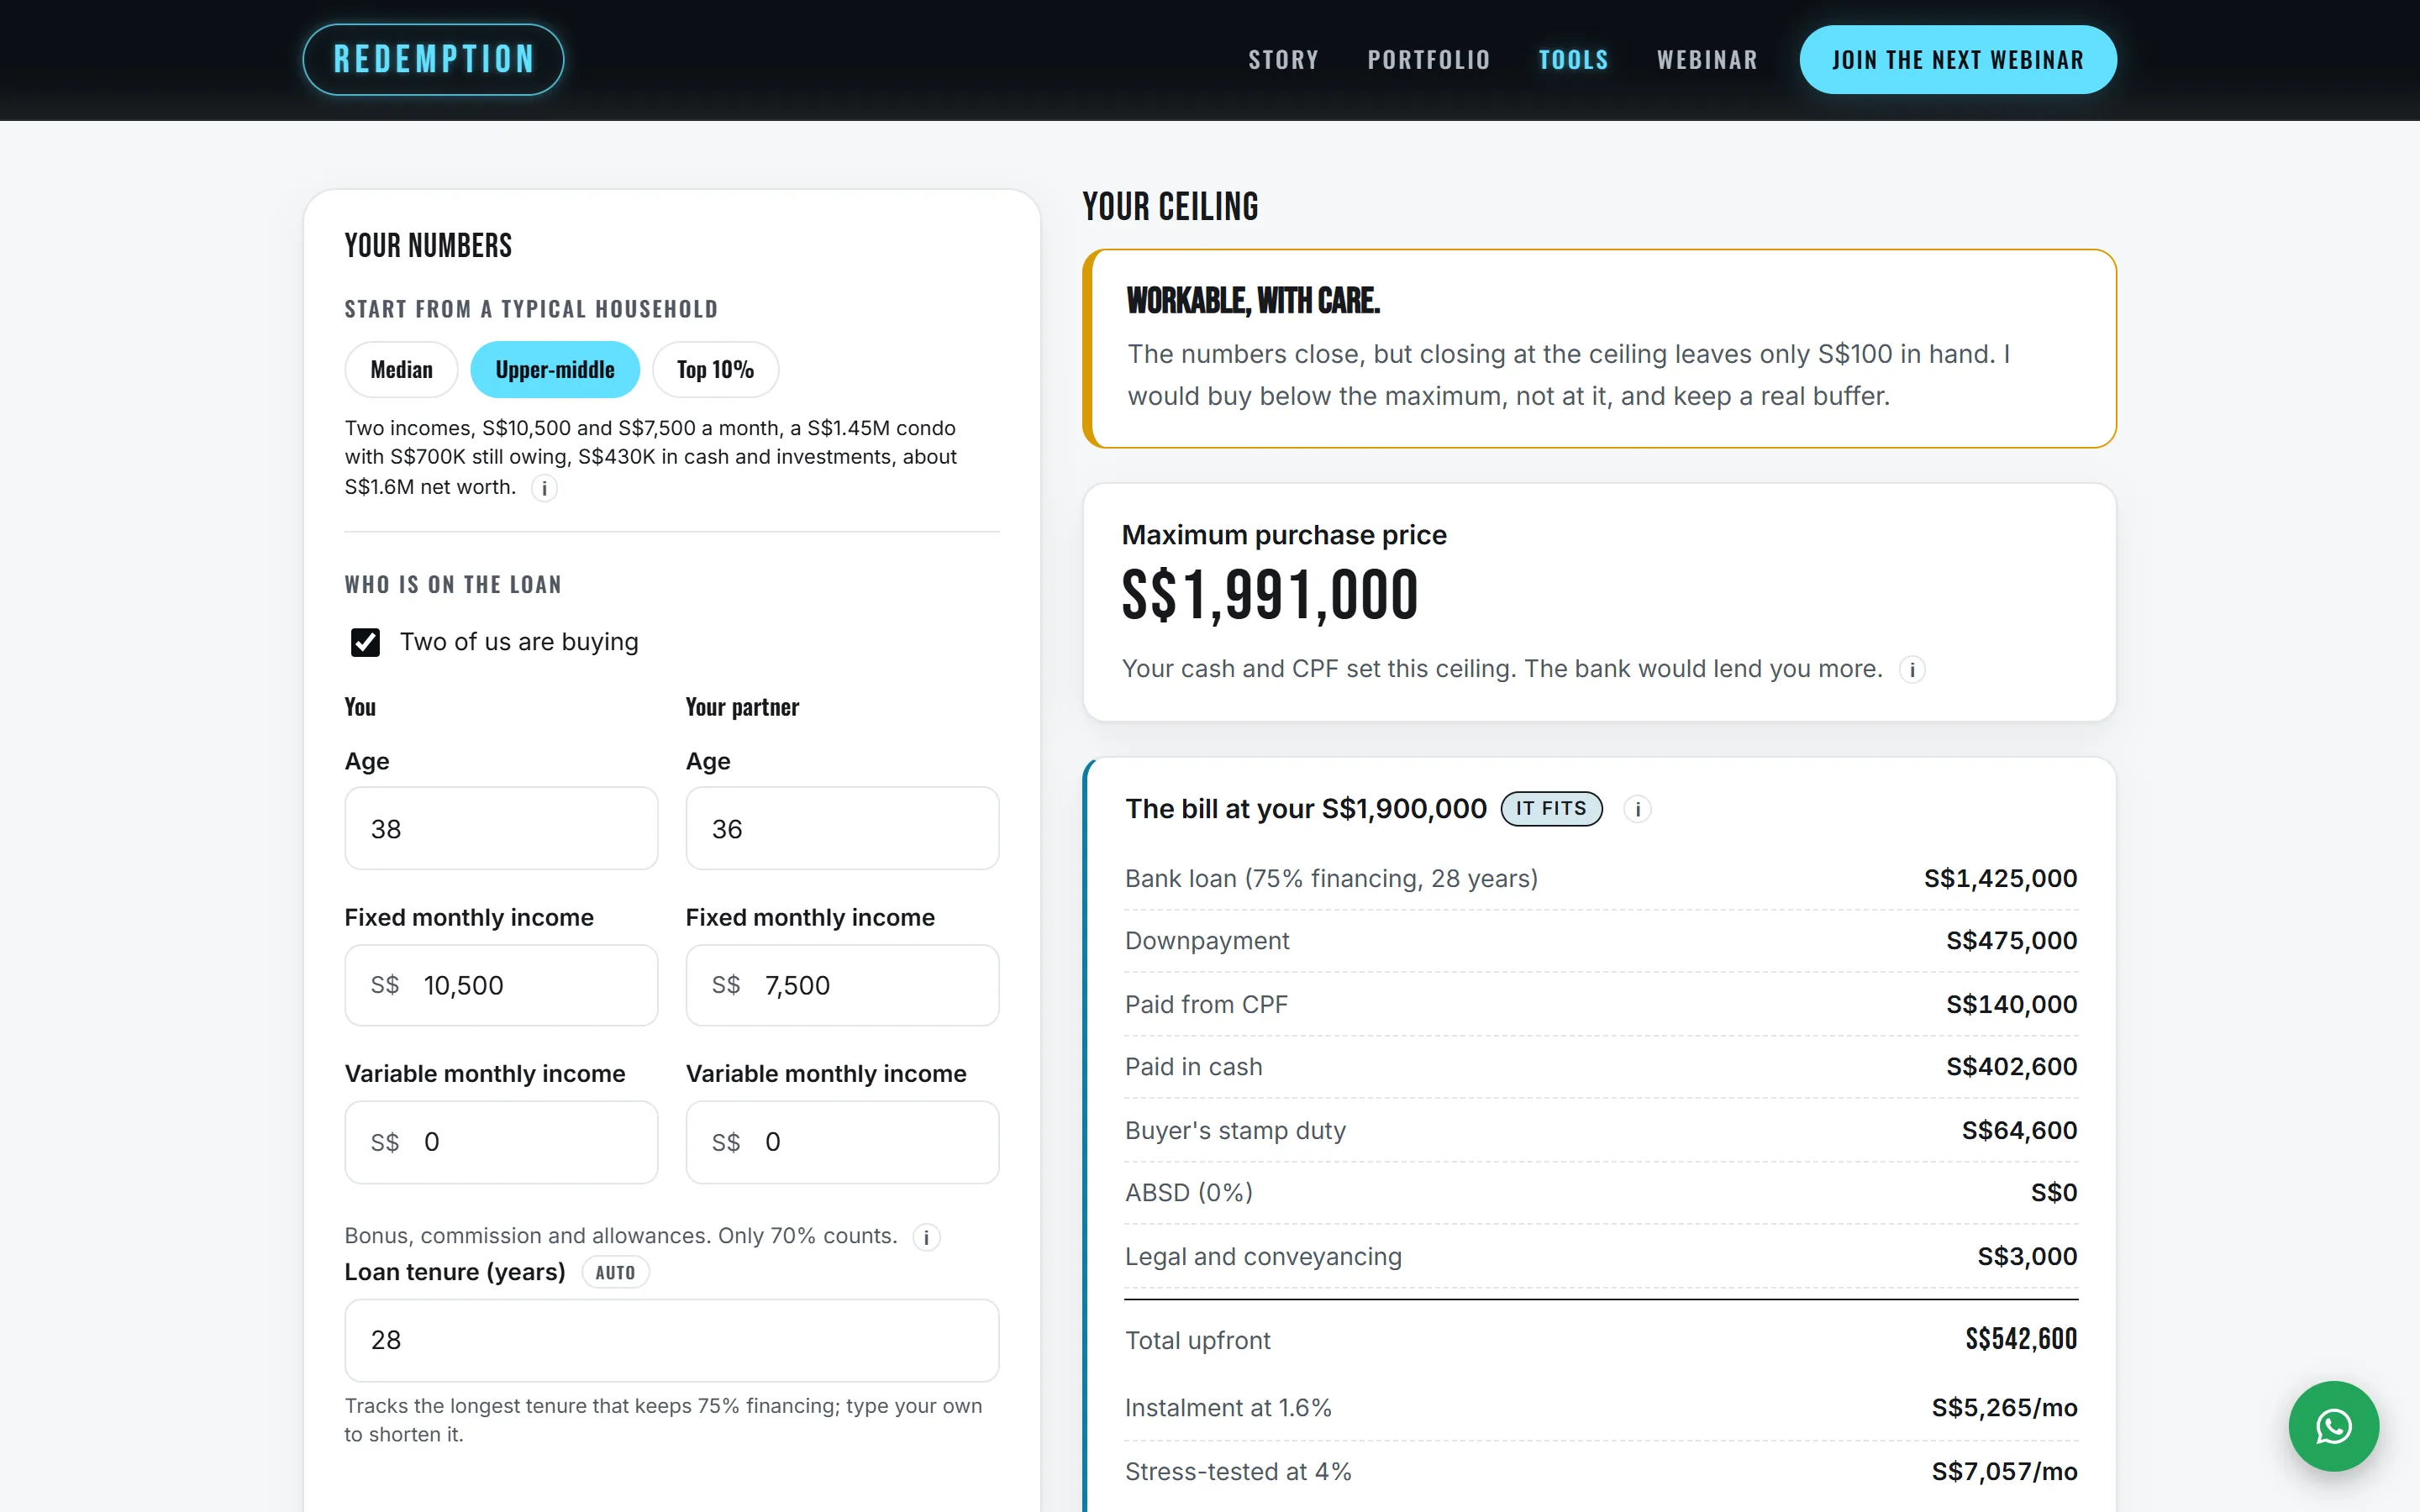Edit the Loan tenure years field

point(671,1340)
